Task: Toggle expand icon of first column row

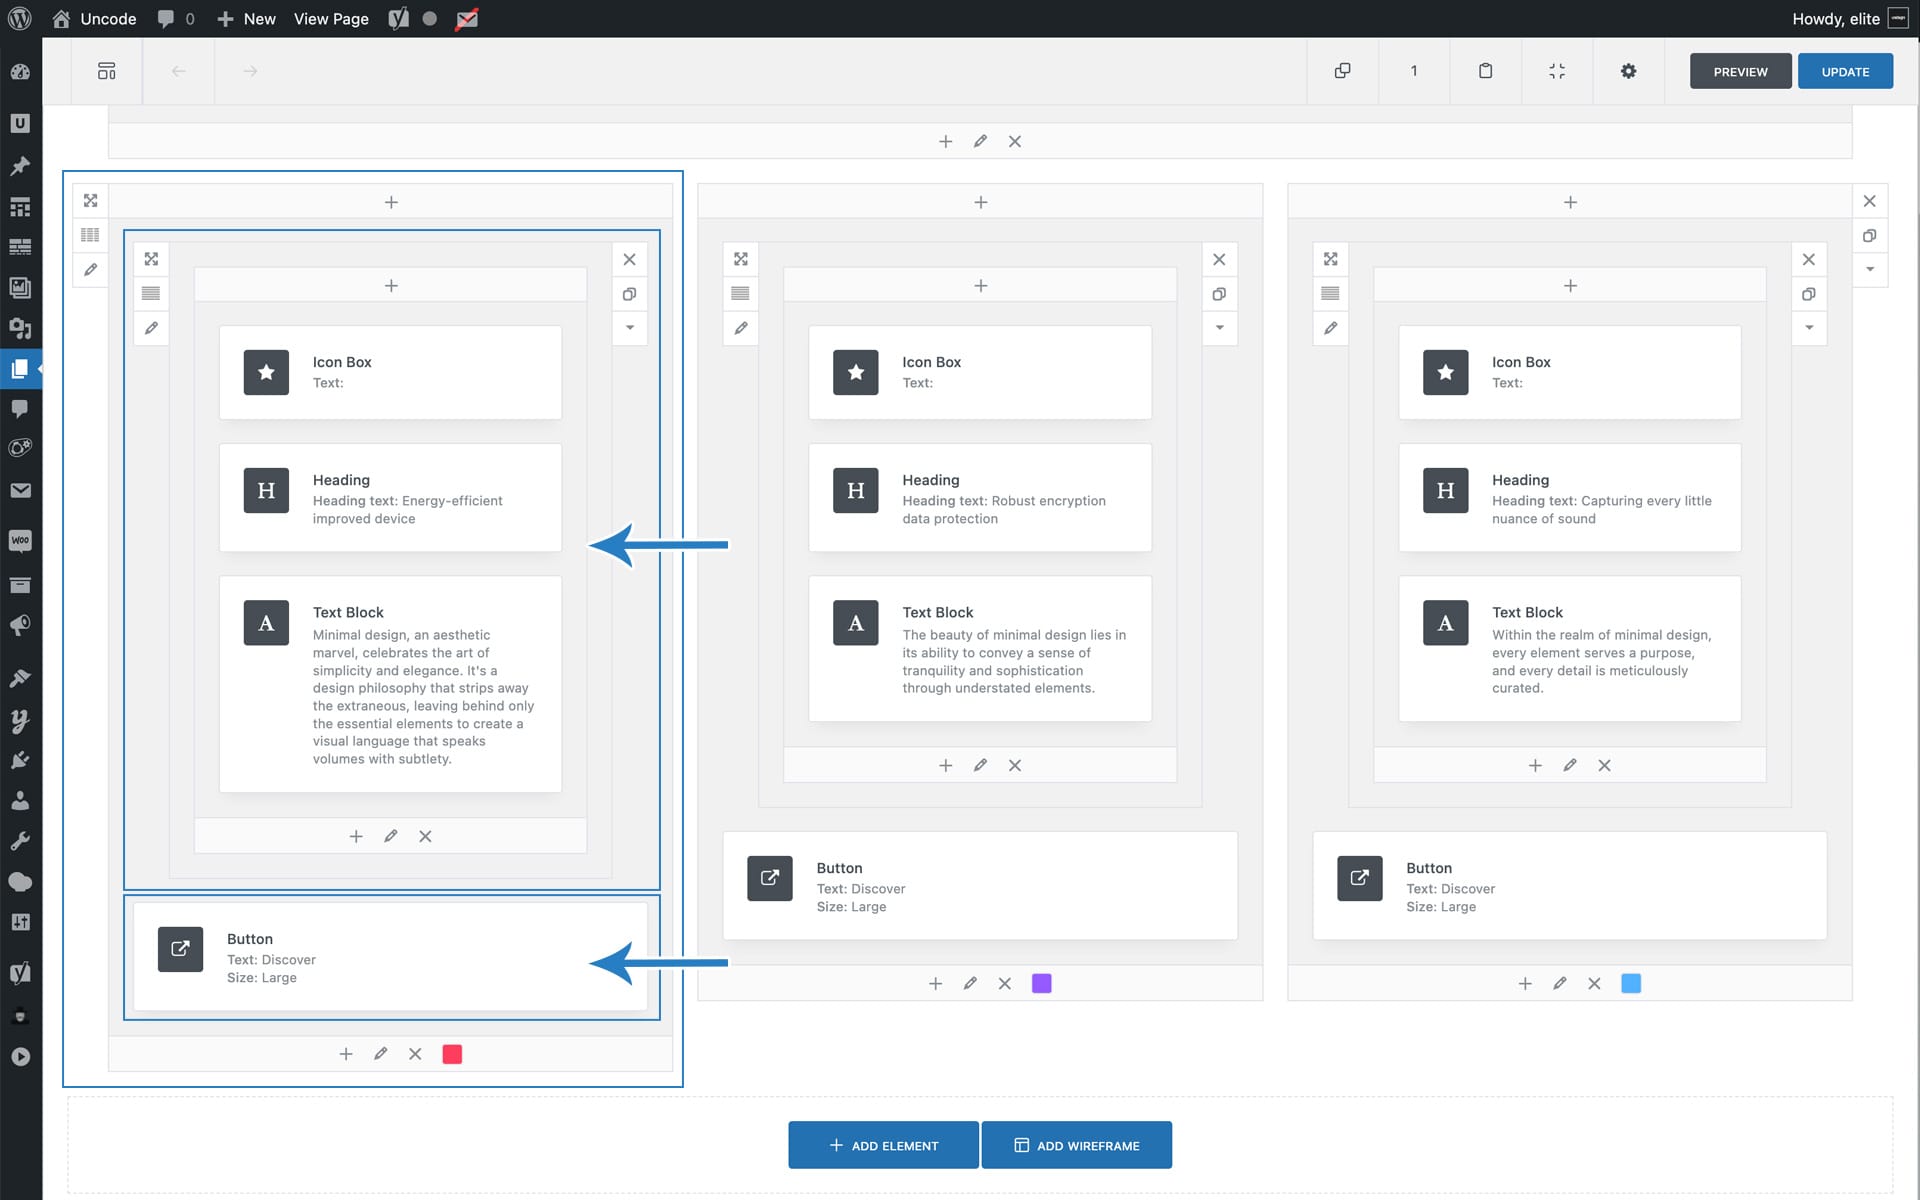Action: 90,201
